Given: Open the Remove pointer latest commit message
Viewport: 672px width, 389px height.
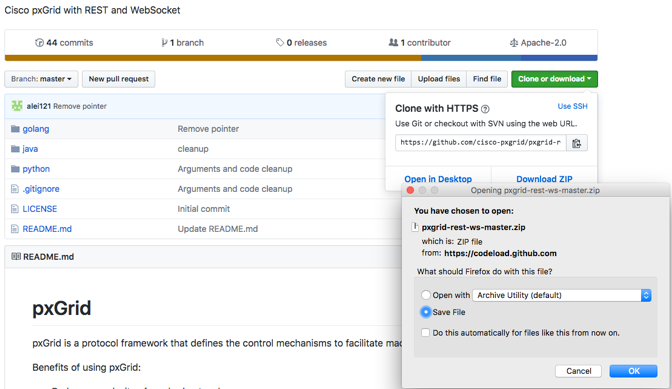Looking at the screenshot, I should [80, 106].
